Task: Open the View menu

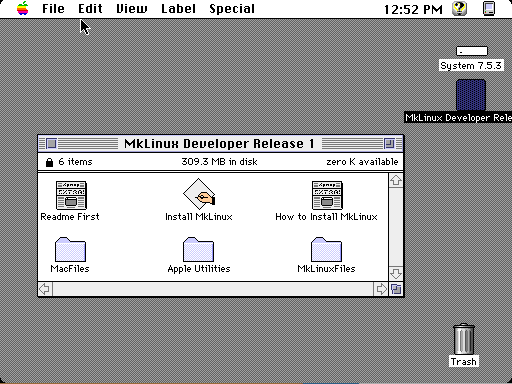Action: [x=132, y=9]
